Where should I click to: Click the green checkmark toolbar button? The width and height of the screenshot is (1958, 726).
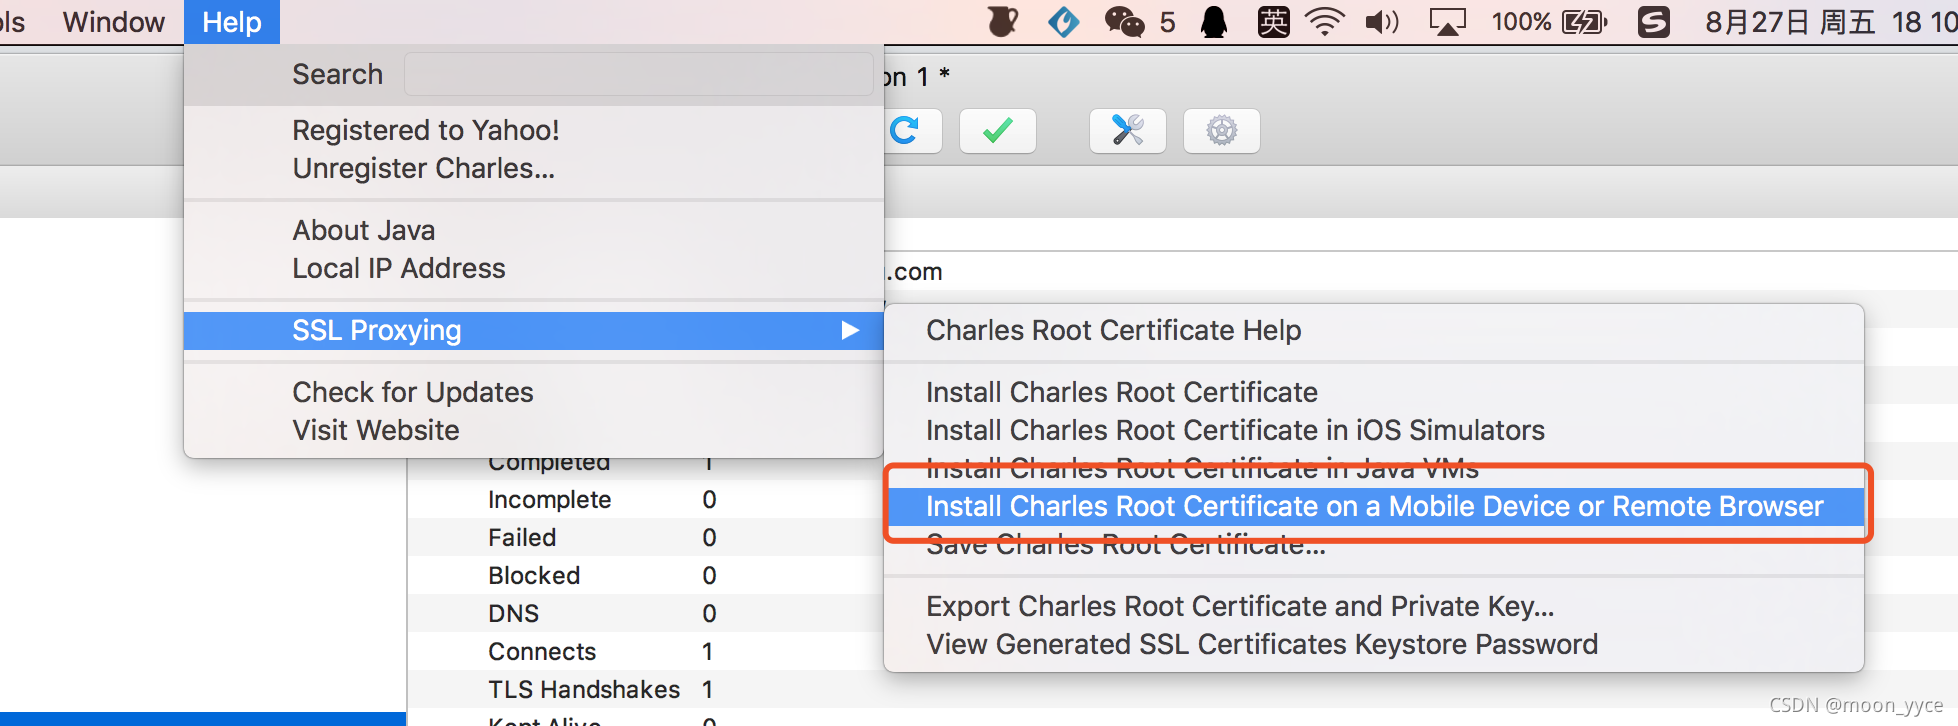tap(997, 131)
